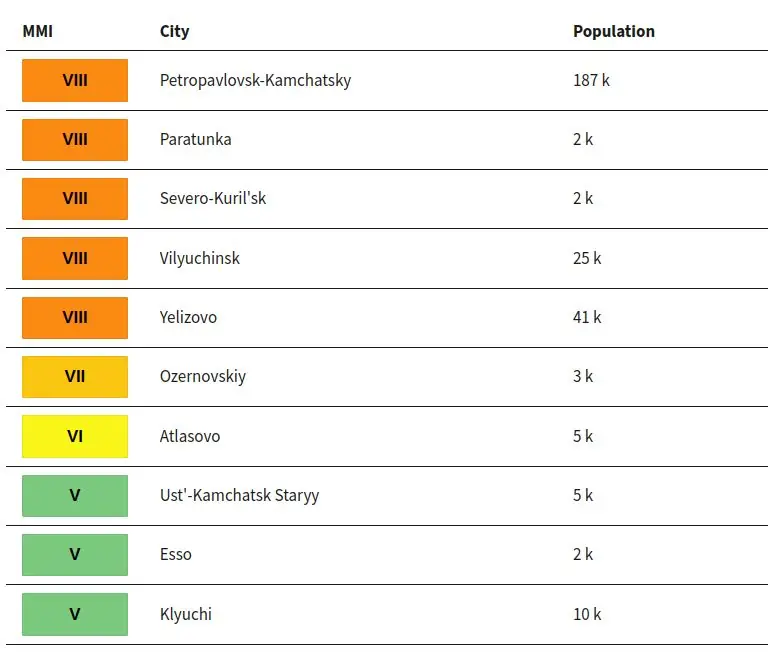Viewport: 775px width, 661px height.
Task: Select the Vilyuchinsk city name
Action: click(200, 258)
